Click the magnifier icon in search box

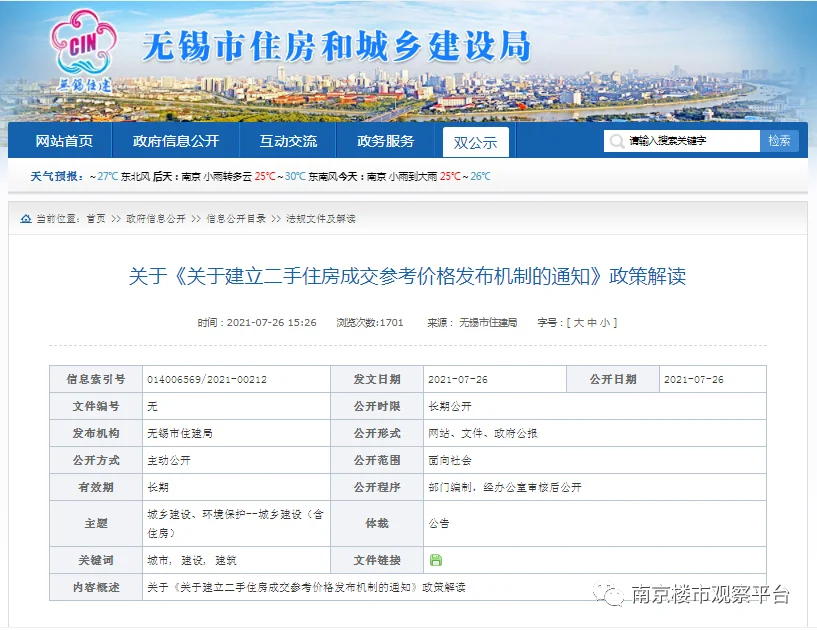(618, 141)
